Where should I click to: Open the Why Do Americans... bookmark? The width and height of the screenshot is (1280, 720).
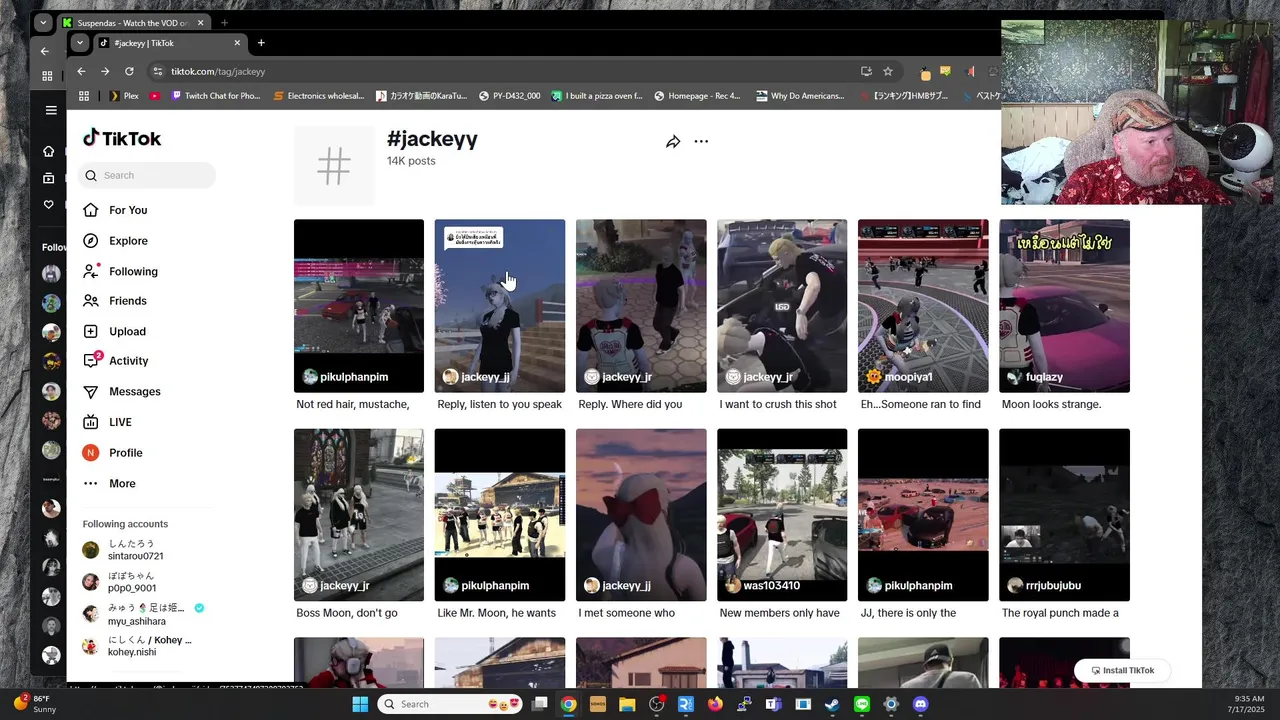(x=801, y=96)
